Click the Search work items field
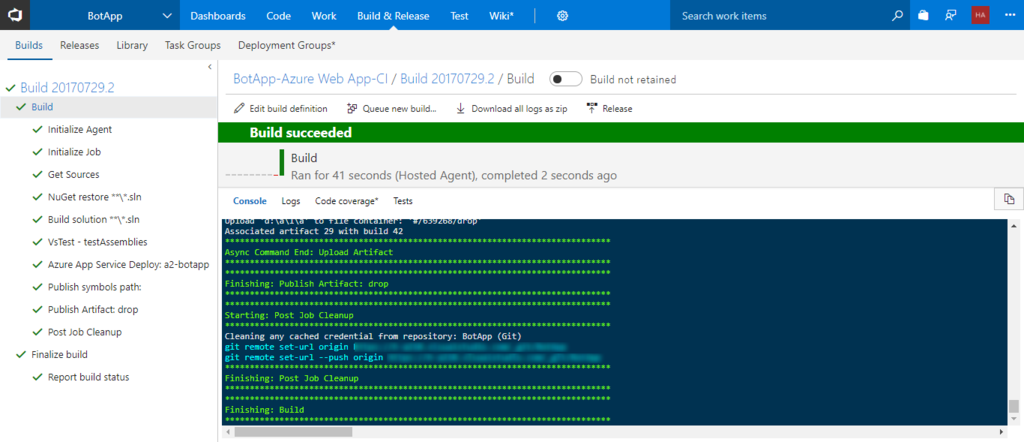This screenshot has width=1024, height=442. coord(780,16)
